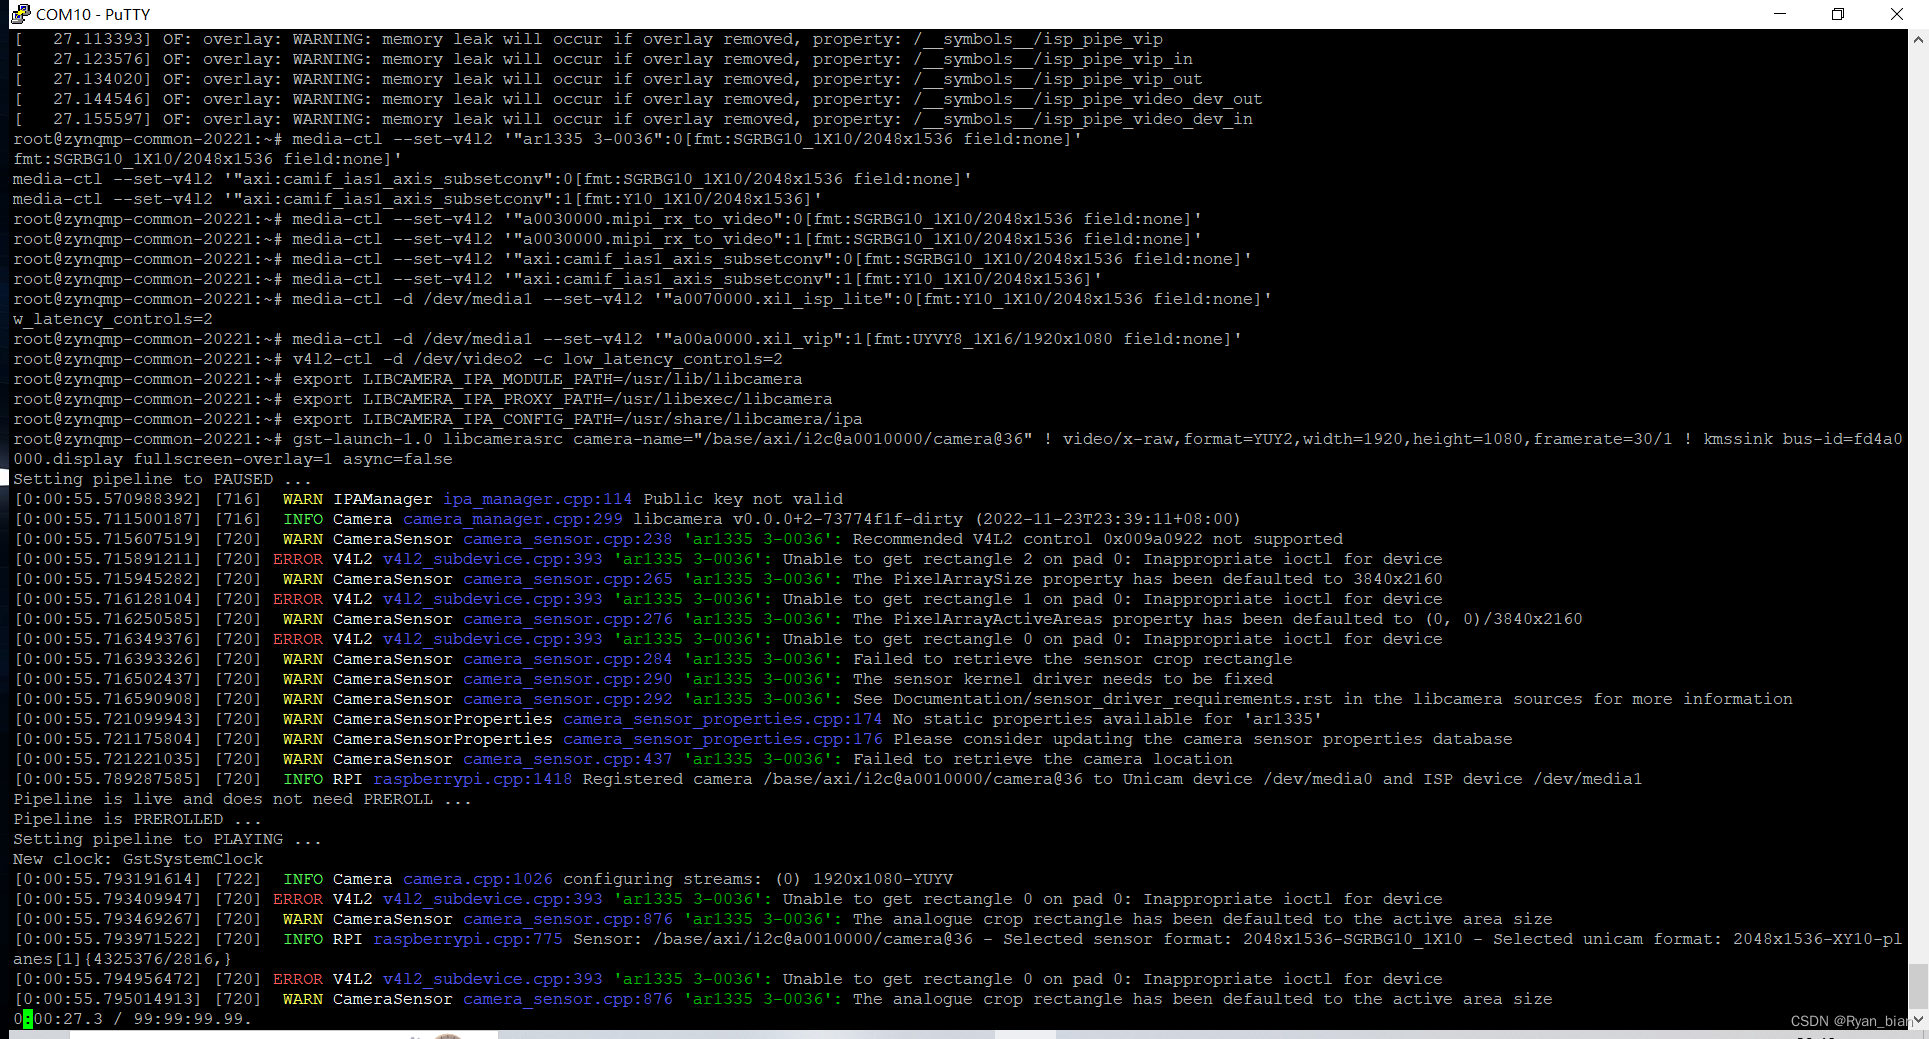Click 'Public key not valid' message

(743, 499)
